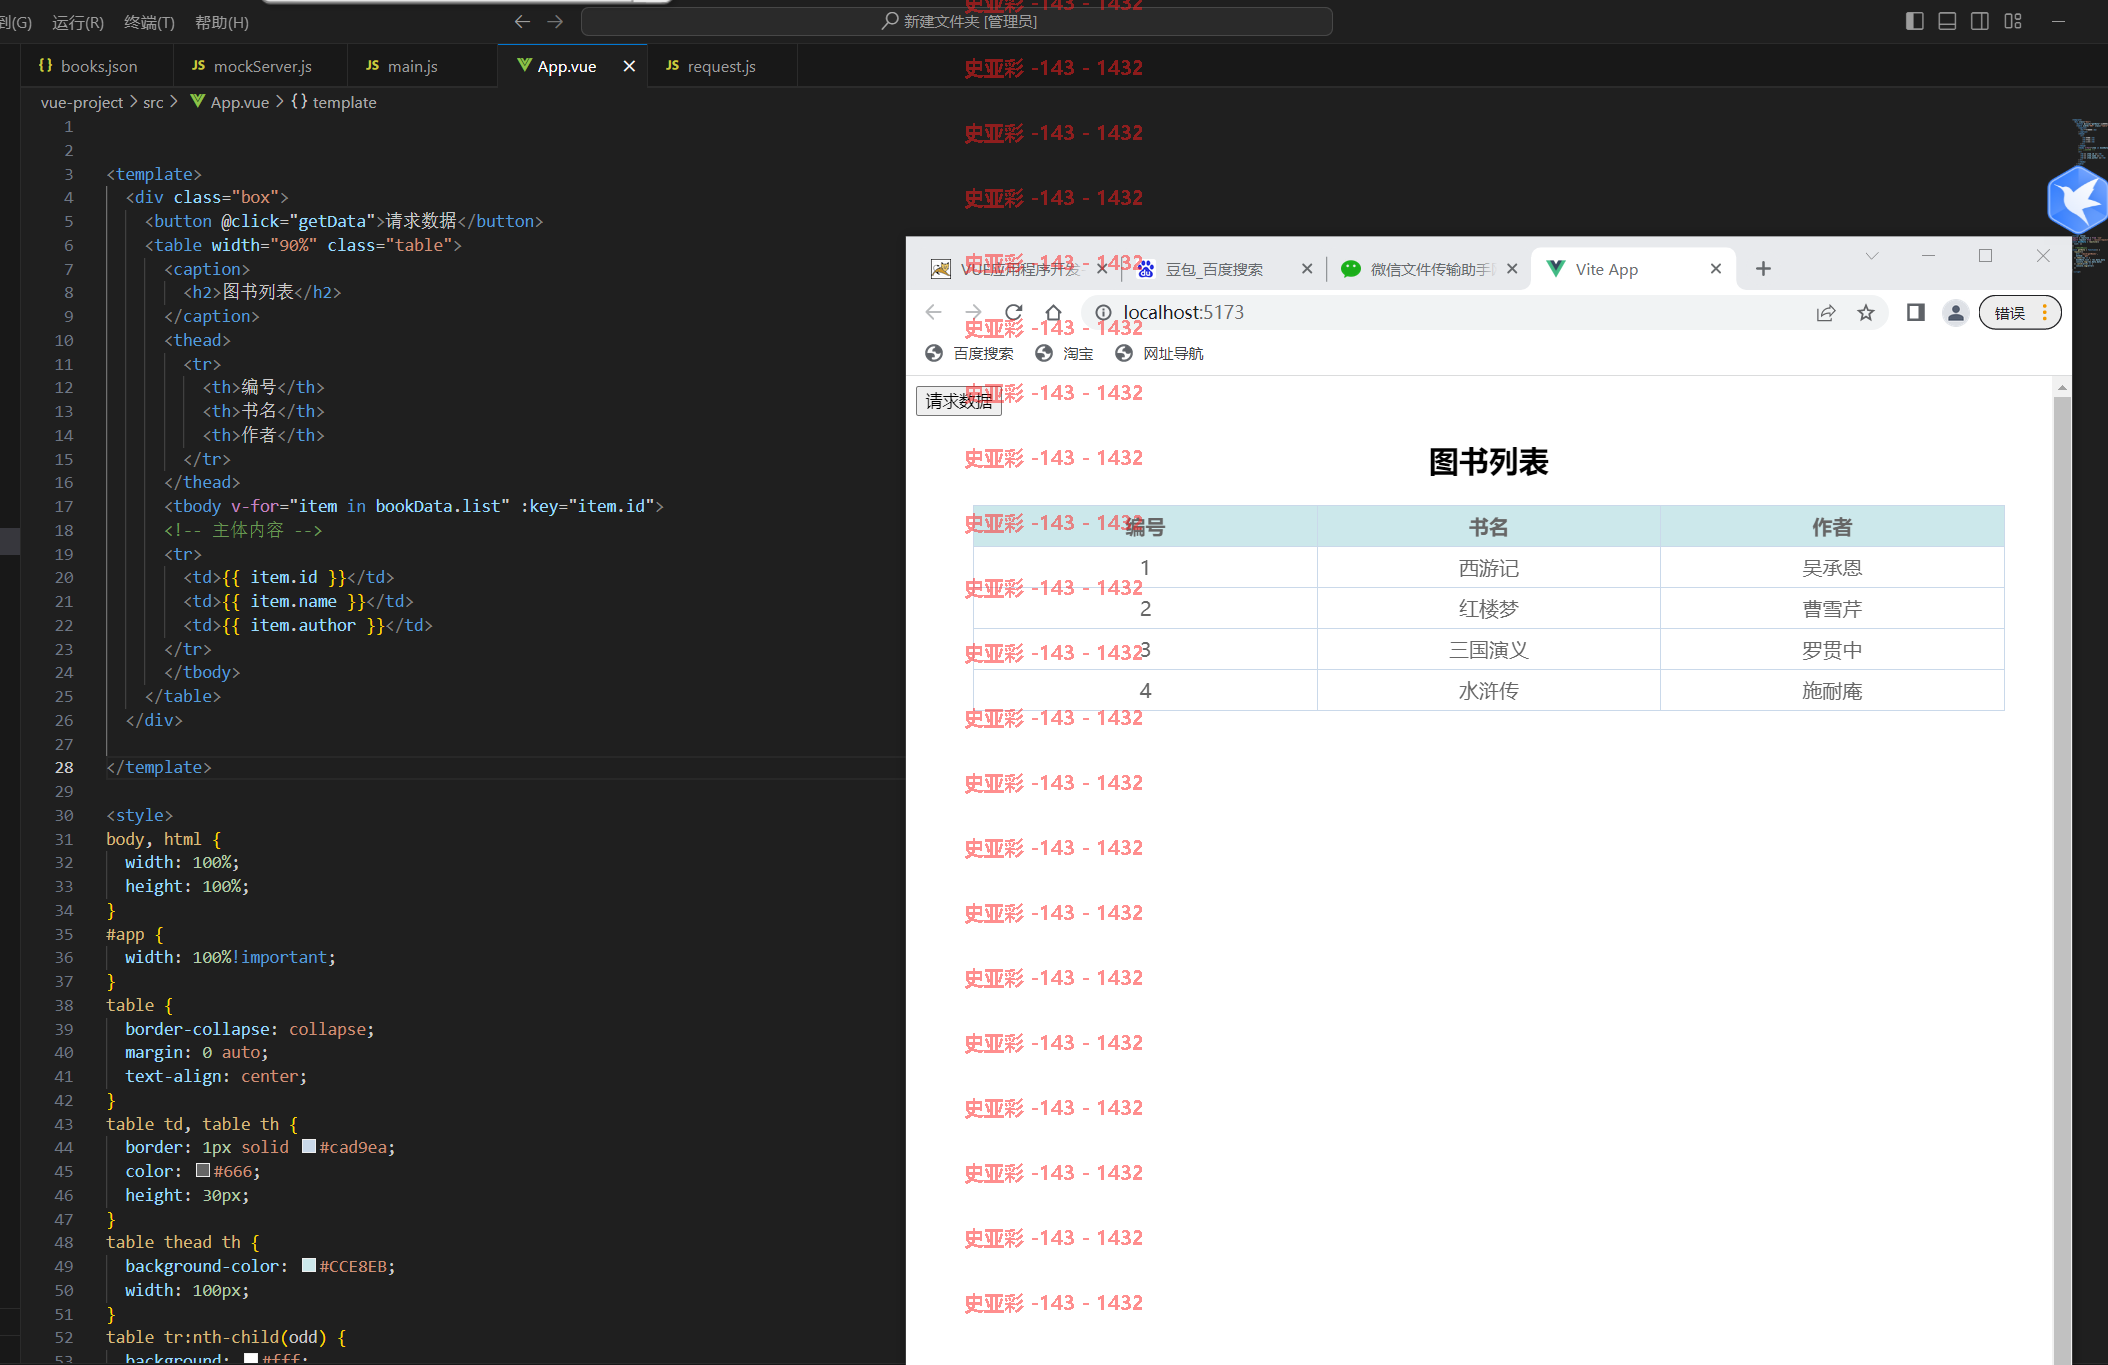The height and width of the screenshot is (1365, 2108).
Task: Bookmark this page with the star icon
Action: [1866, 313]
